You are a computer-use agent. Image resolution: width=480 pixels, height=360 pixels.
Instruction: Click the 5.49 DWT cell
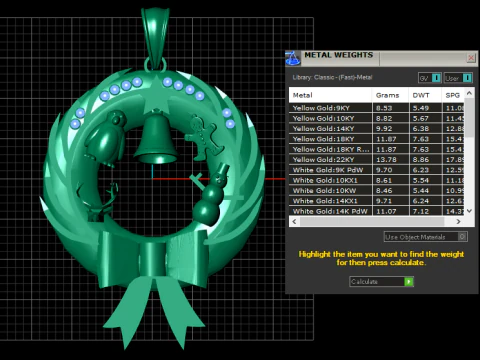(x=425, y=108)
